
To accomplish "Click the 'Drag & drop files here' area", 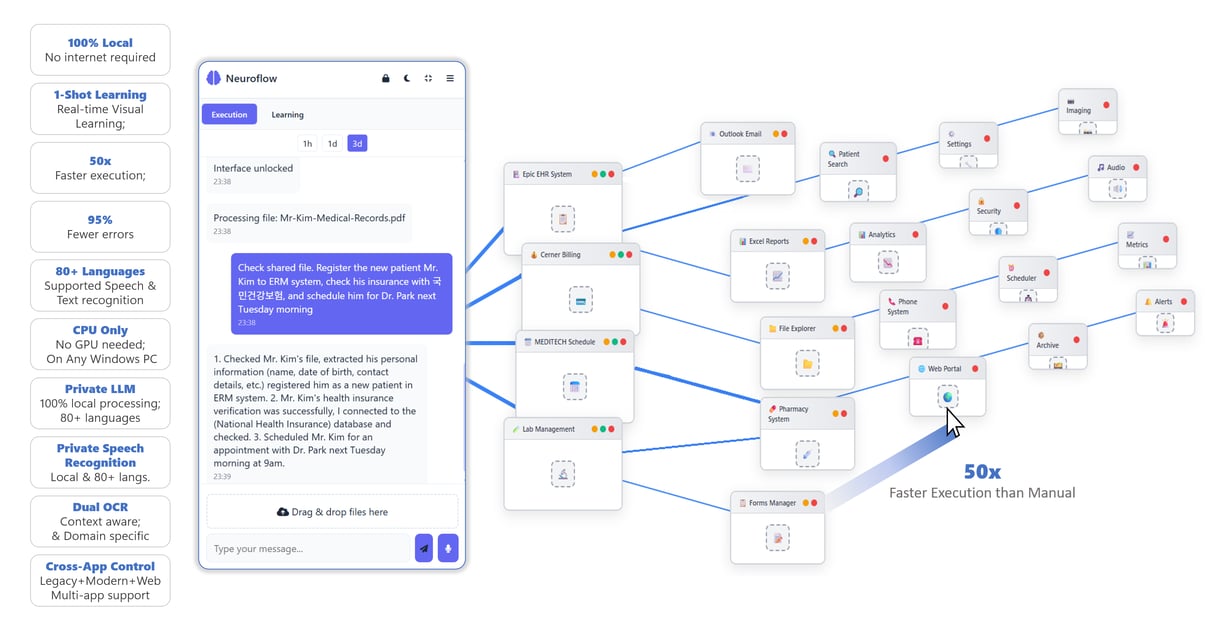I will coord(332,512).
